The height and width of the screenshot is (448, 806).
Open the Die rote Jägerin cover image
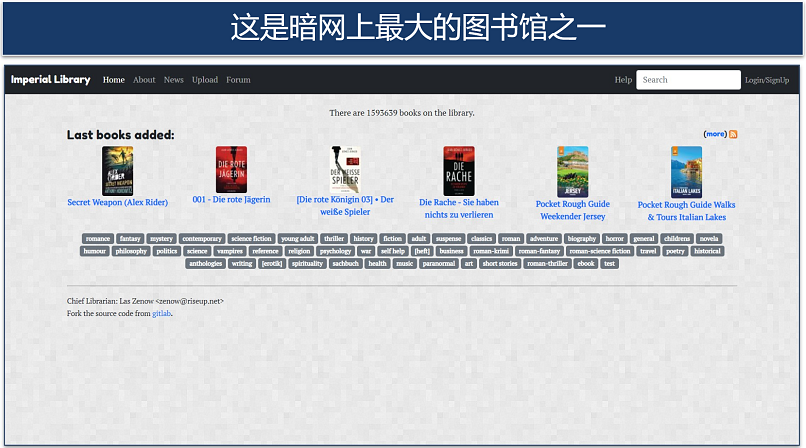point(231,170)
